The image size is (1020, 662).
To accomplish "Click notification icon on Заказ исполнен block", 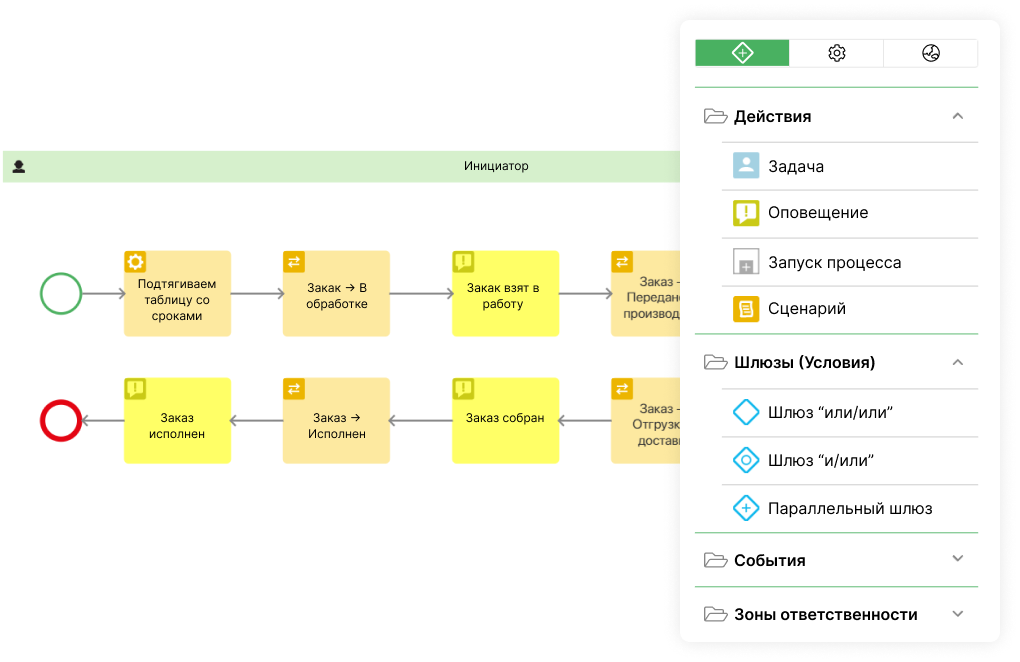I will tap(135, 389).
